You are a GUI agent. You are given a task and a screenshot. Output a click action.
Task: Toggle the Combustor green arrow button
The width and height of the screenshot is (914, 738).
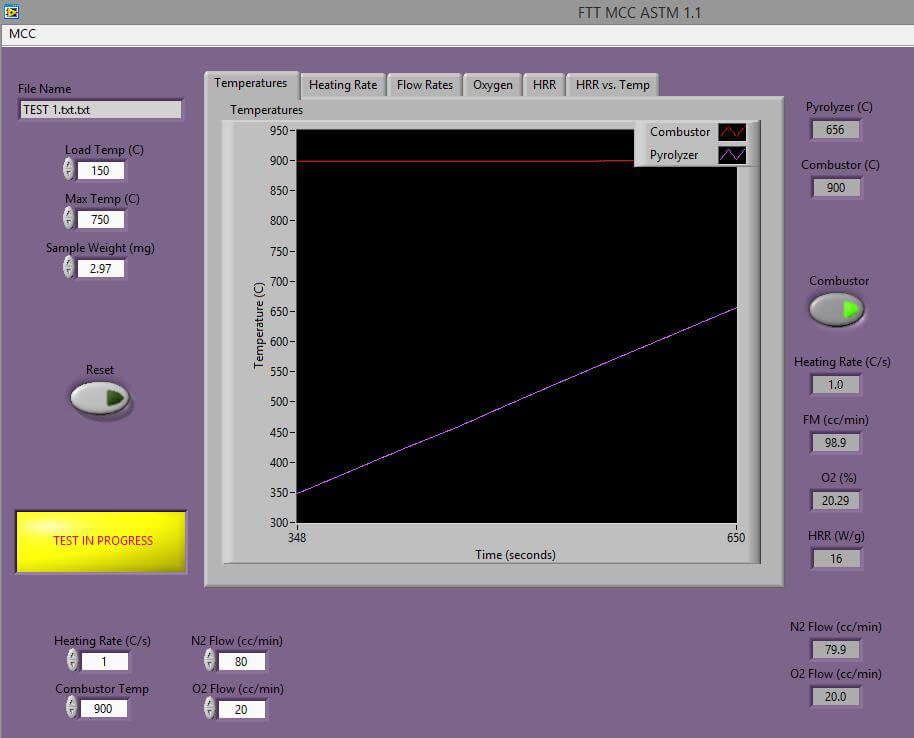coord(837,310)
